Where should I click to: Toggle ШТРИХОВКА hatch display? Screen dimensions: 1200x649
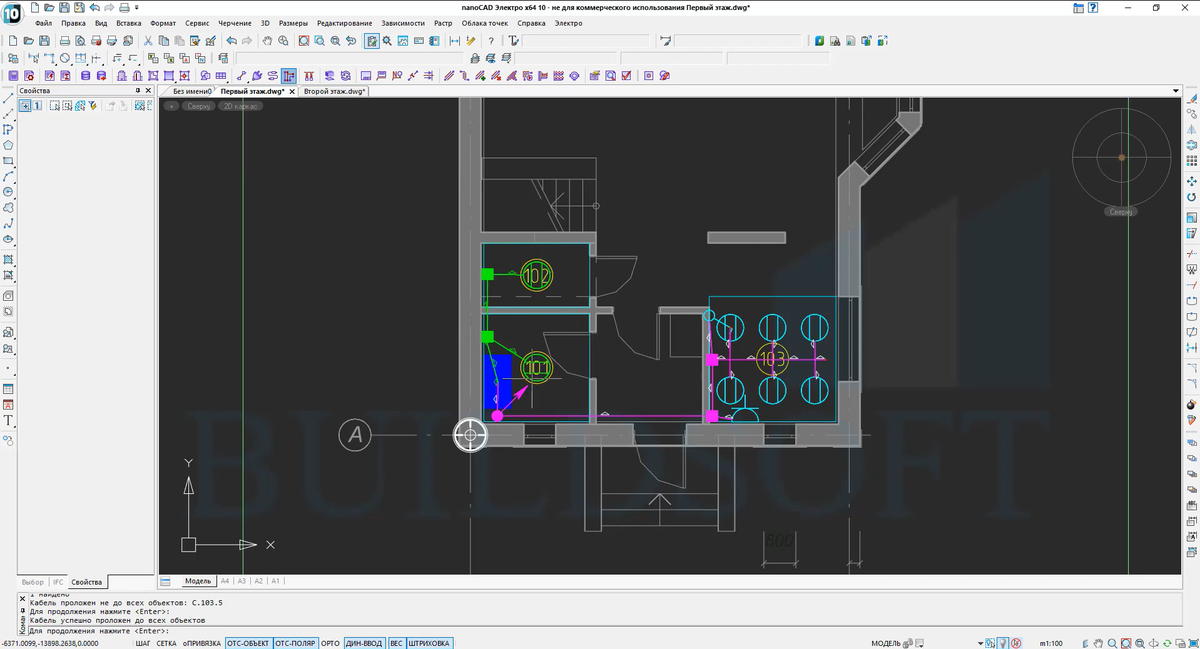(x=429, y=643)
